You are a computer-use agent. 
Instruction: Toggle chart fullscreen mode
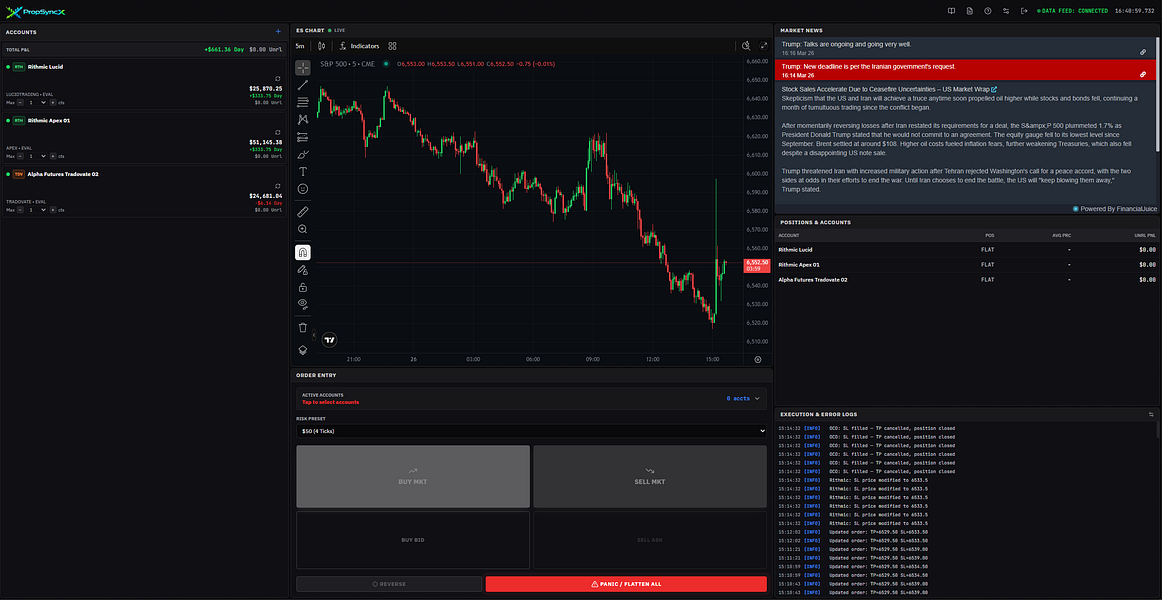point(763,46)
